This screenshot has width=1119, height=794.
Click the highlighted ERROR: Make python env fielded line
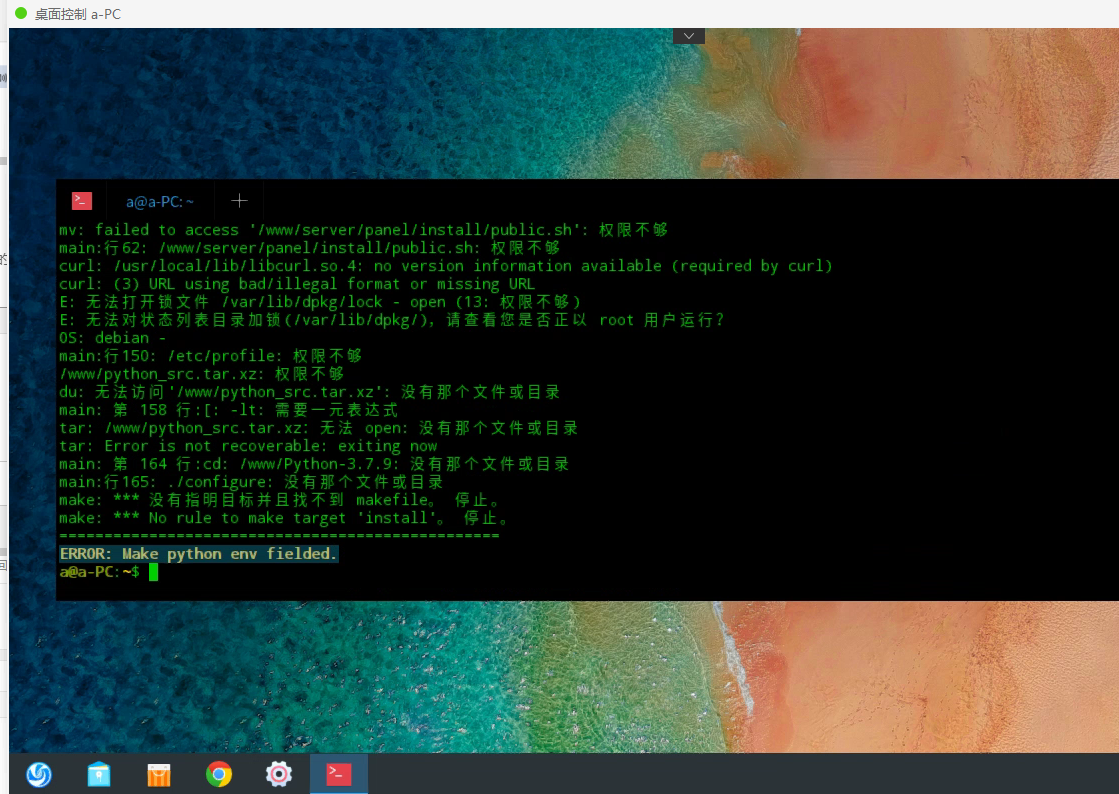point(198,554)
